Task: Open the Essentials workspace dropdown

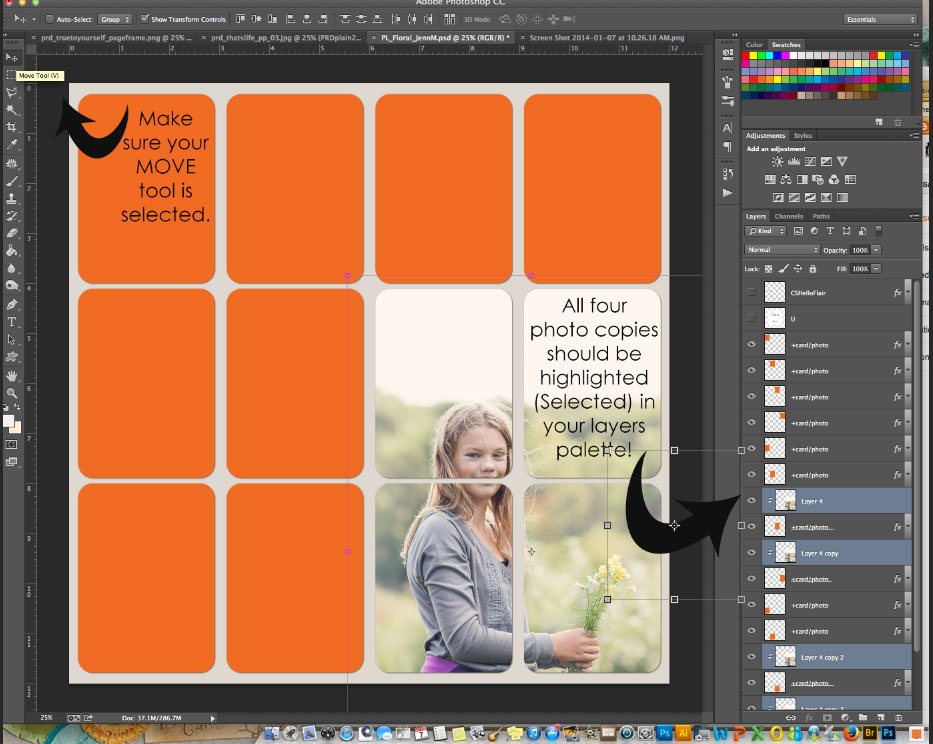Action: (880, 19)
